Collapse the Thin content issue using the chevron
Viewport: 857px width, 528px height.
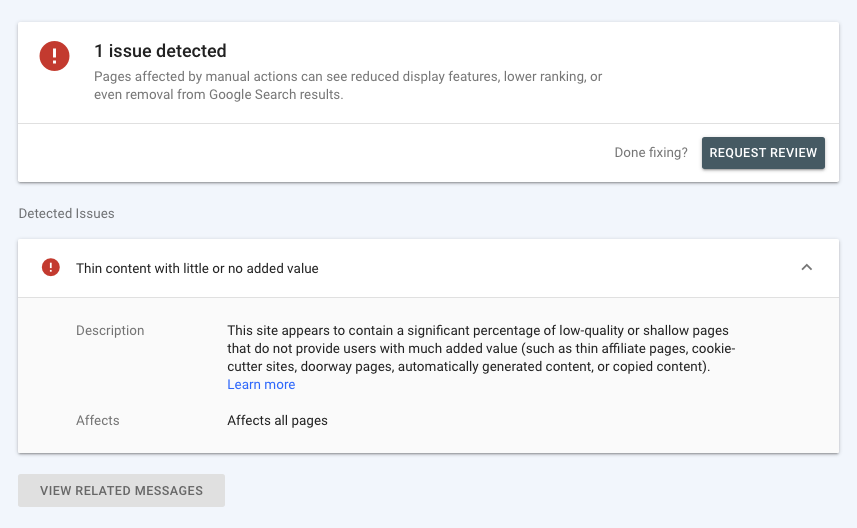806,267
